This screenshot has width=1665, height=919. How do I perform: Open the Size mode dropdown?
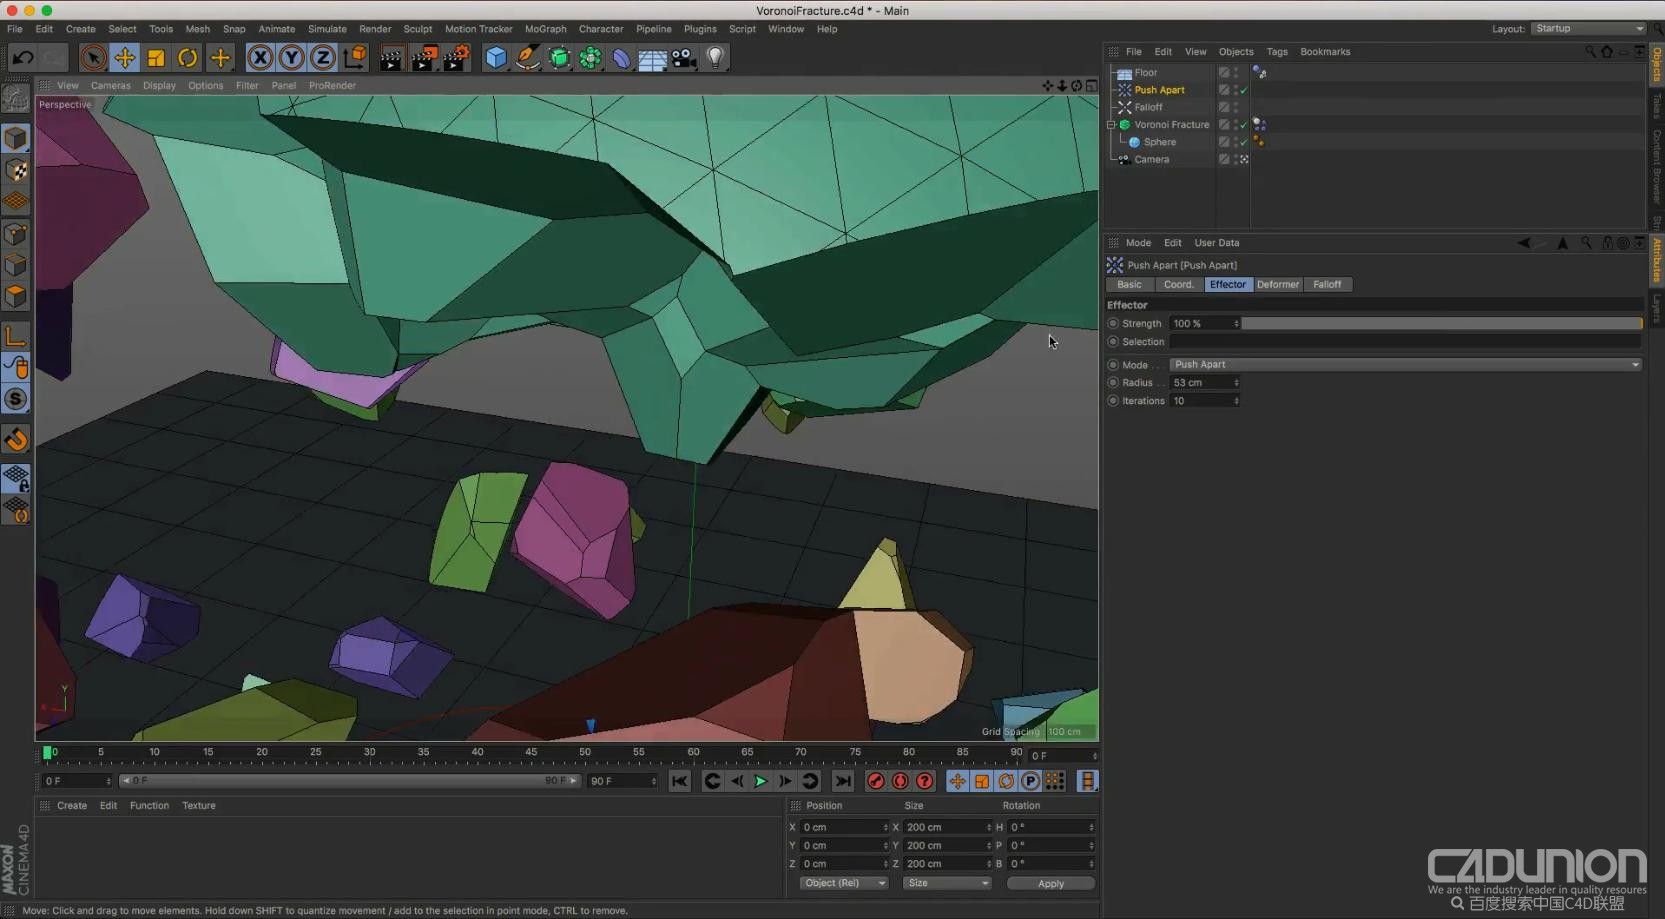point(947,884)
